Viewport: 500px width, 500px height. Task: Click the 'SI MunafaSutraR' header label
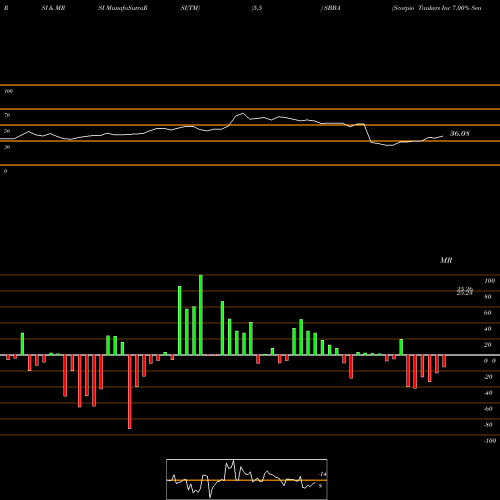click(123, 8)
